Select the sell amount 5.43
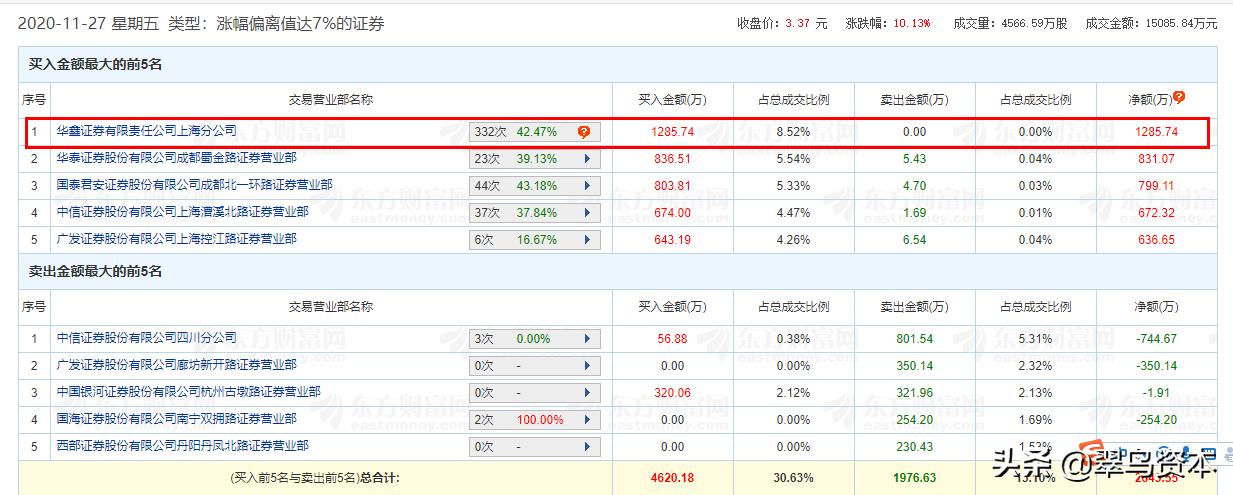Viewport: 1233px width, 495px height. 913,158
